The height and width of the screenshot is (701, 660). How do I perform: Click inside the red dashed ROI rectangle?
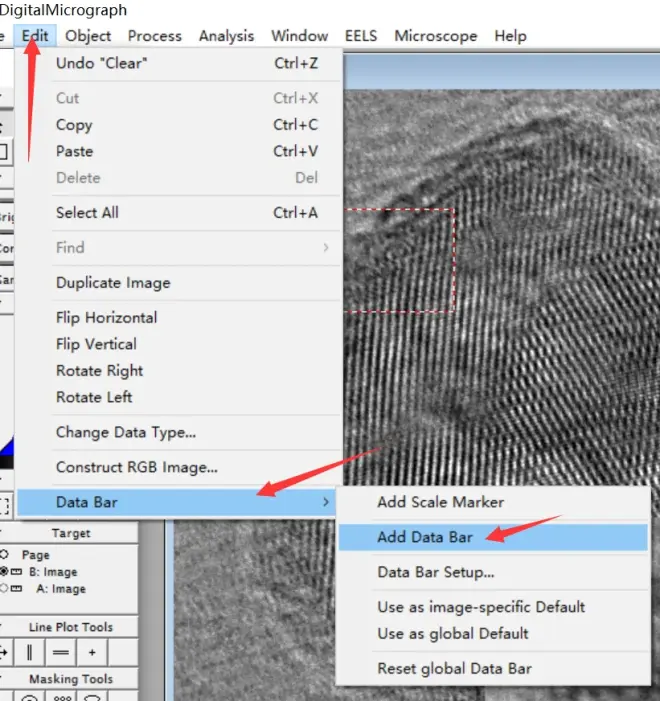[399, 260]
